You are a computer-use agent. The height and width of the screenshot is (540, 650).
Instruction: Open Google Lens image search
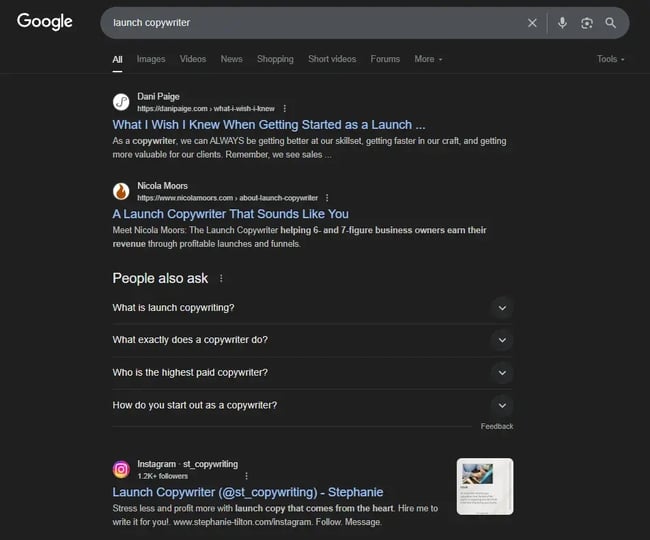point(587,23)
